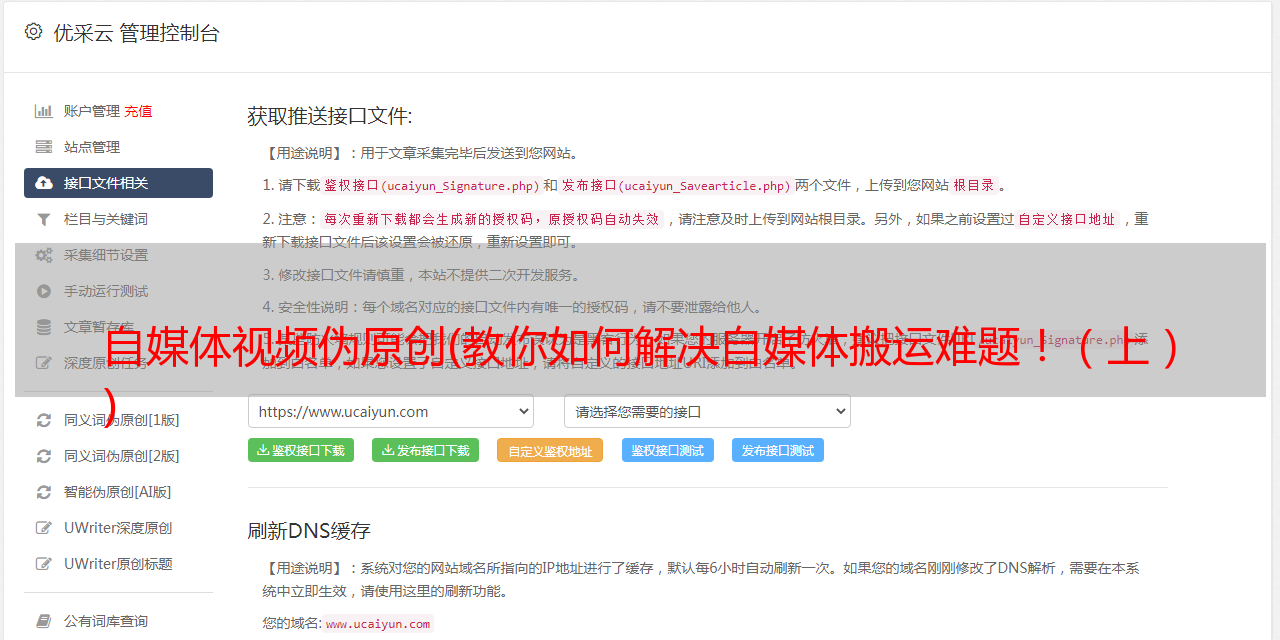Click the server icon for 站点管理
Screen dimensions: 1280x640
tap(44, 147)
